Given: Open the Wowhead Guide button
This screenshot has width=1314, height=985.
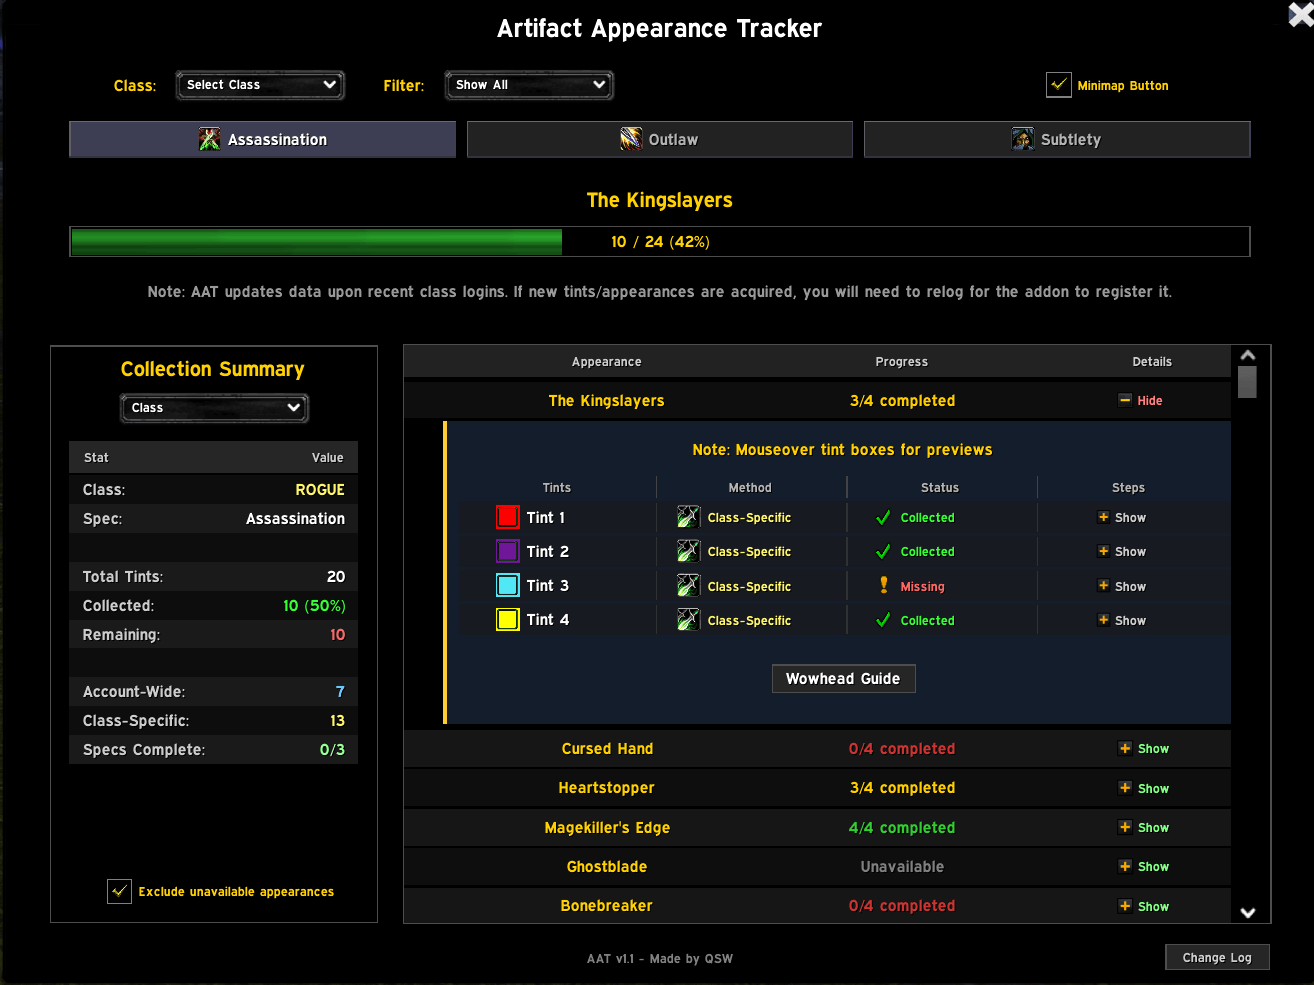Looking at the screenshot, I should [843, 679].
